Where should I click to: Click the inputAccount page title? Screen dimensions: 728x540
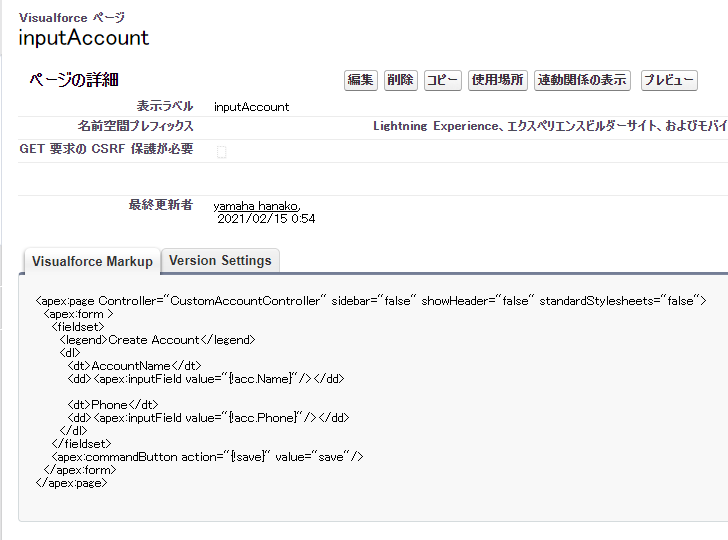coord(84,38)
